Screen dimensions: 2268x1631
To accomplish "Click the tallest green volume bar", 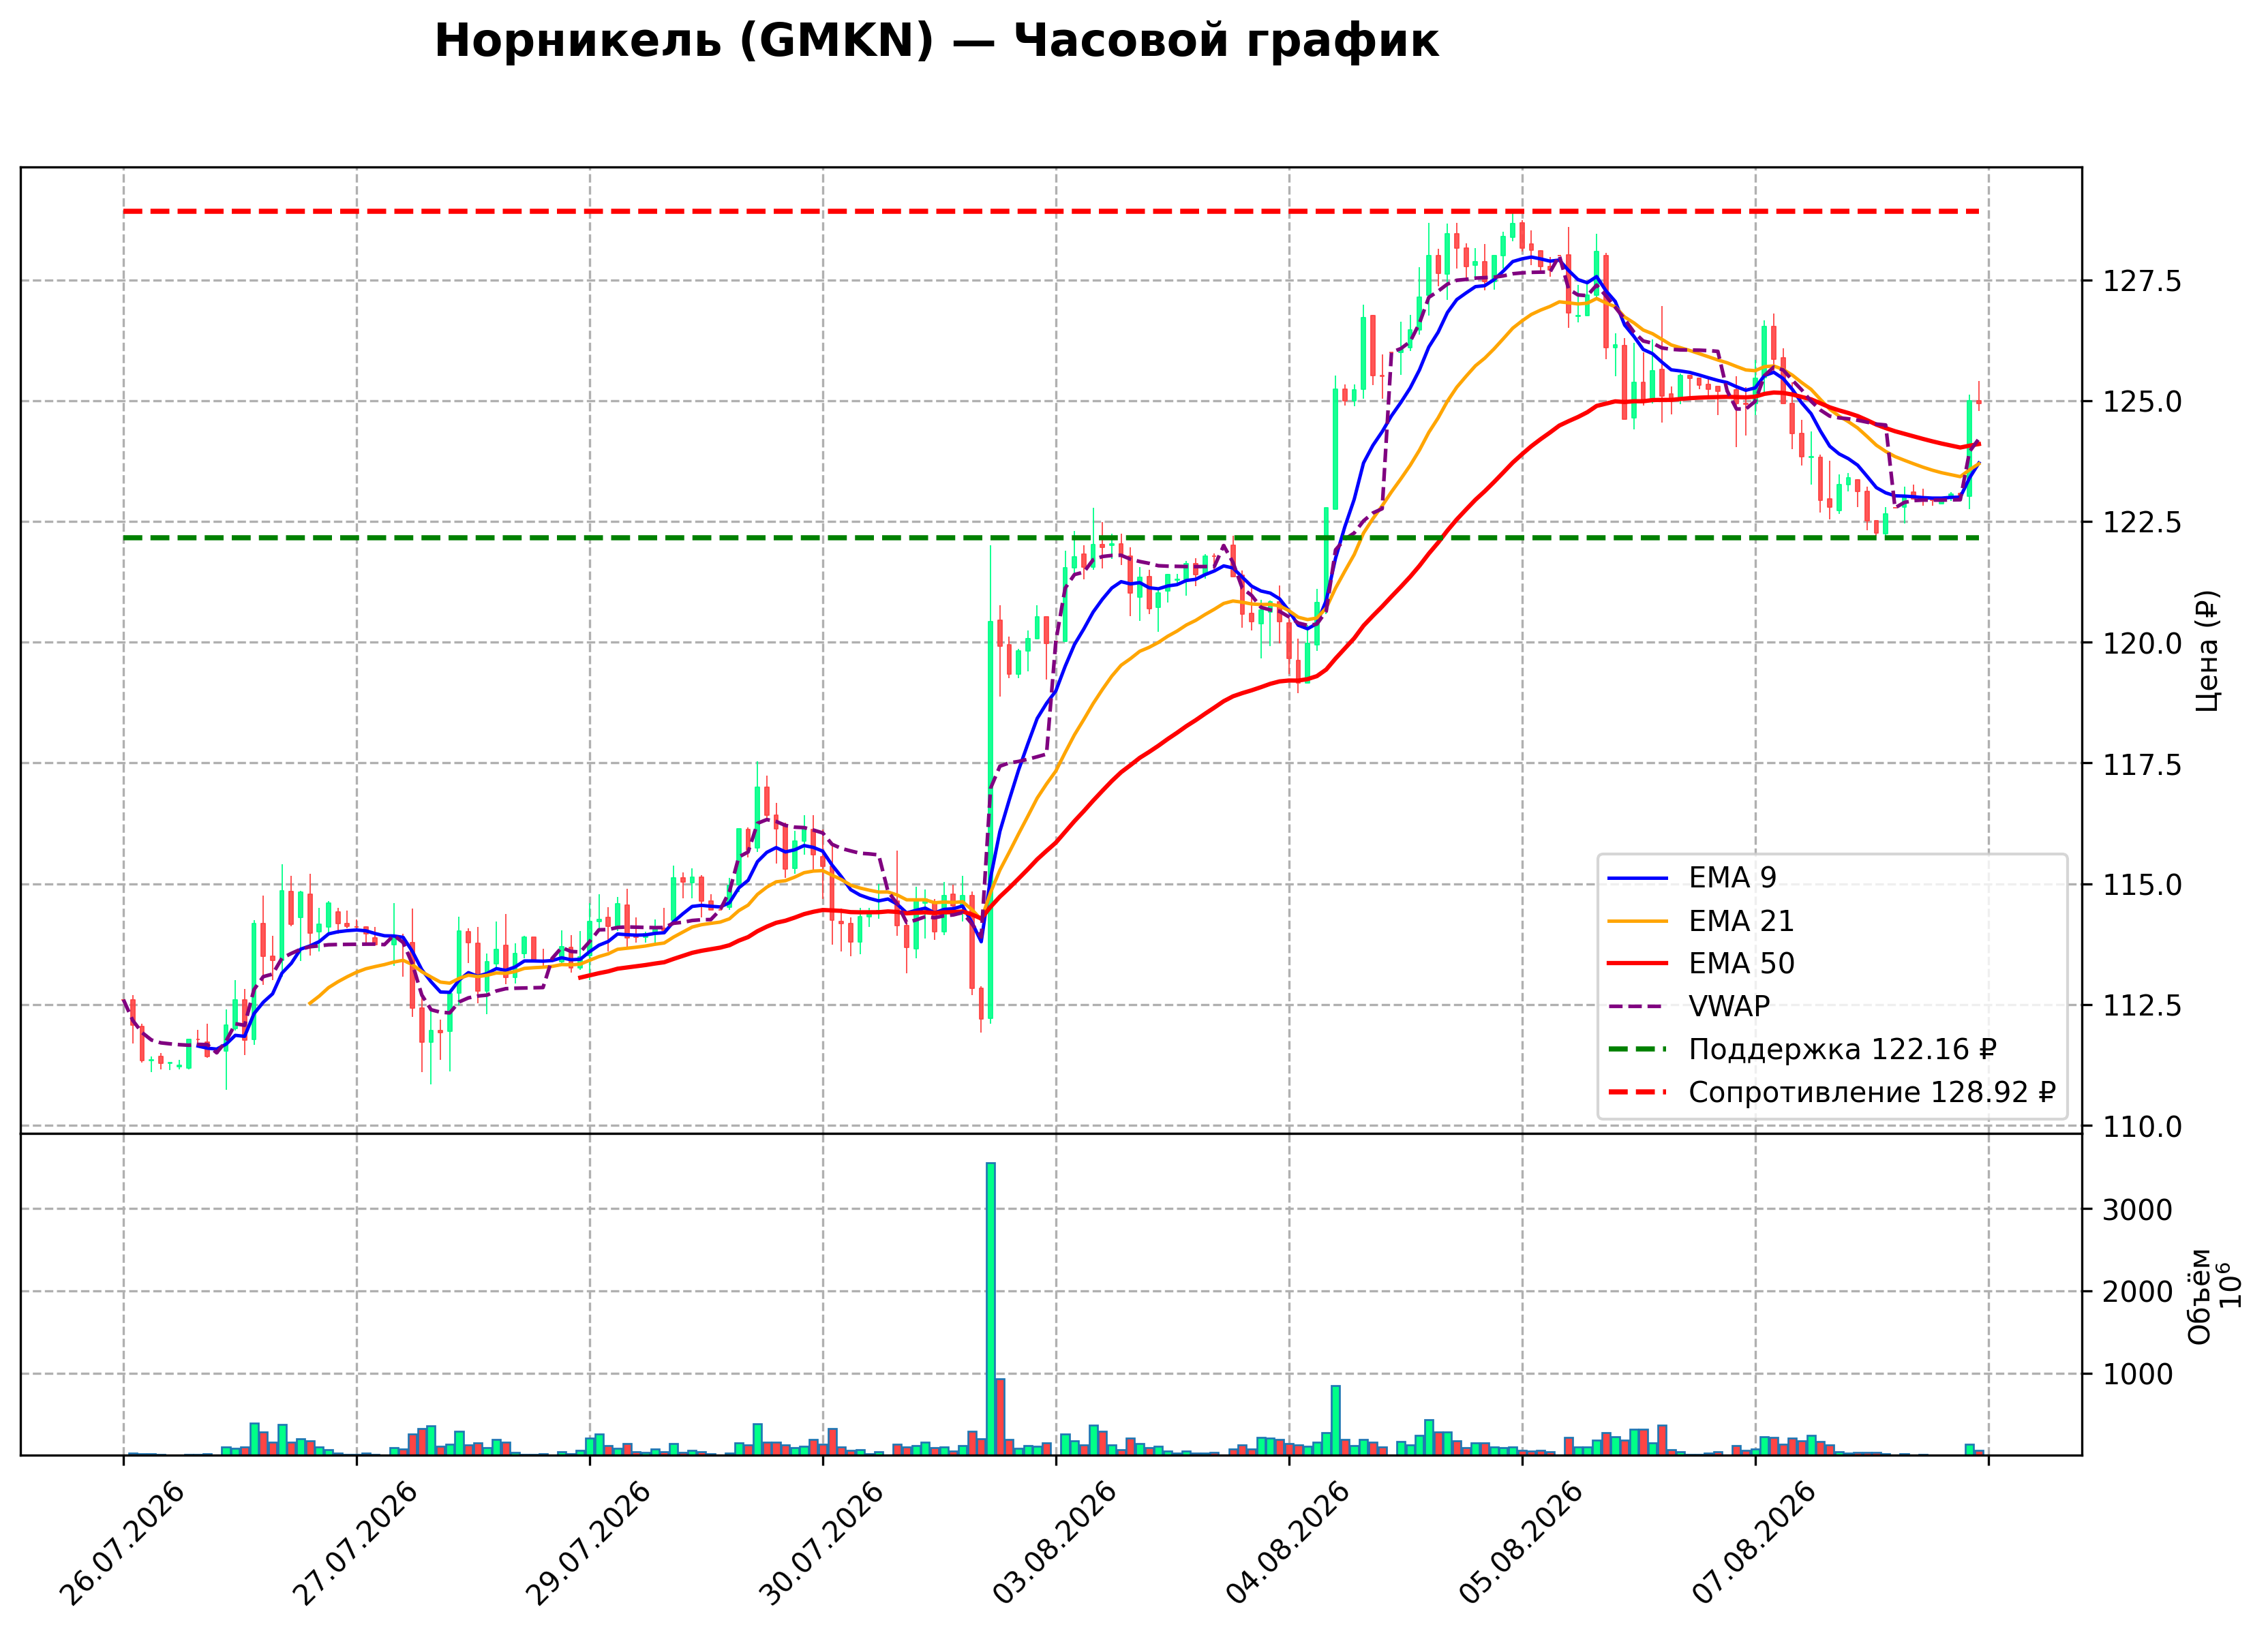I will [x=990, y=1308].
